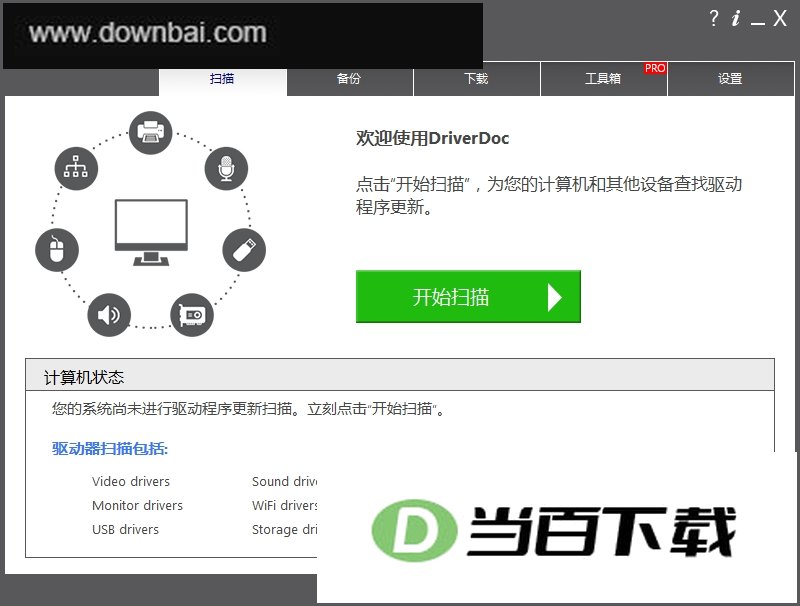
Task: Click the "USB drivers" text
Action: (x=125, y=529)
